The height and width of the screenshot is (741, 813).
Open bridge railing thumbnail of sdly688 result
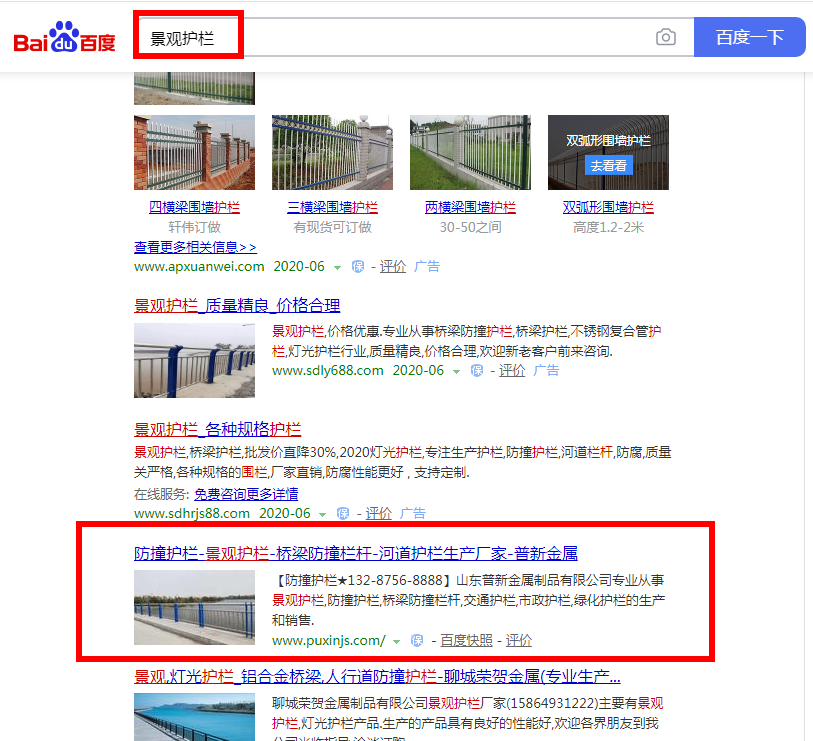click(194, 360)
